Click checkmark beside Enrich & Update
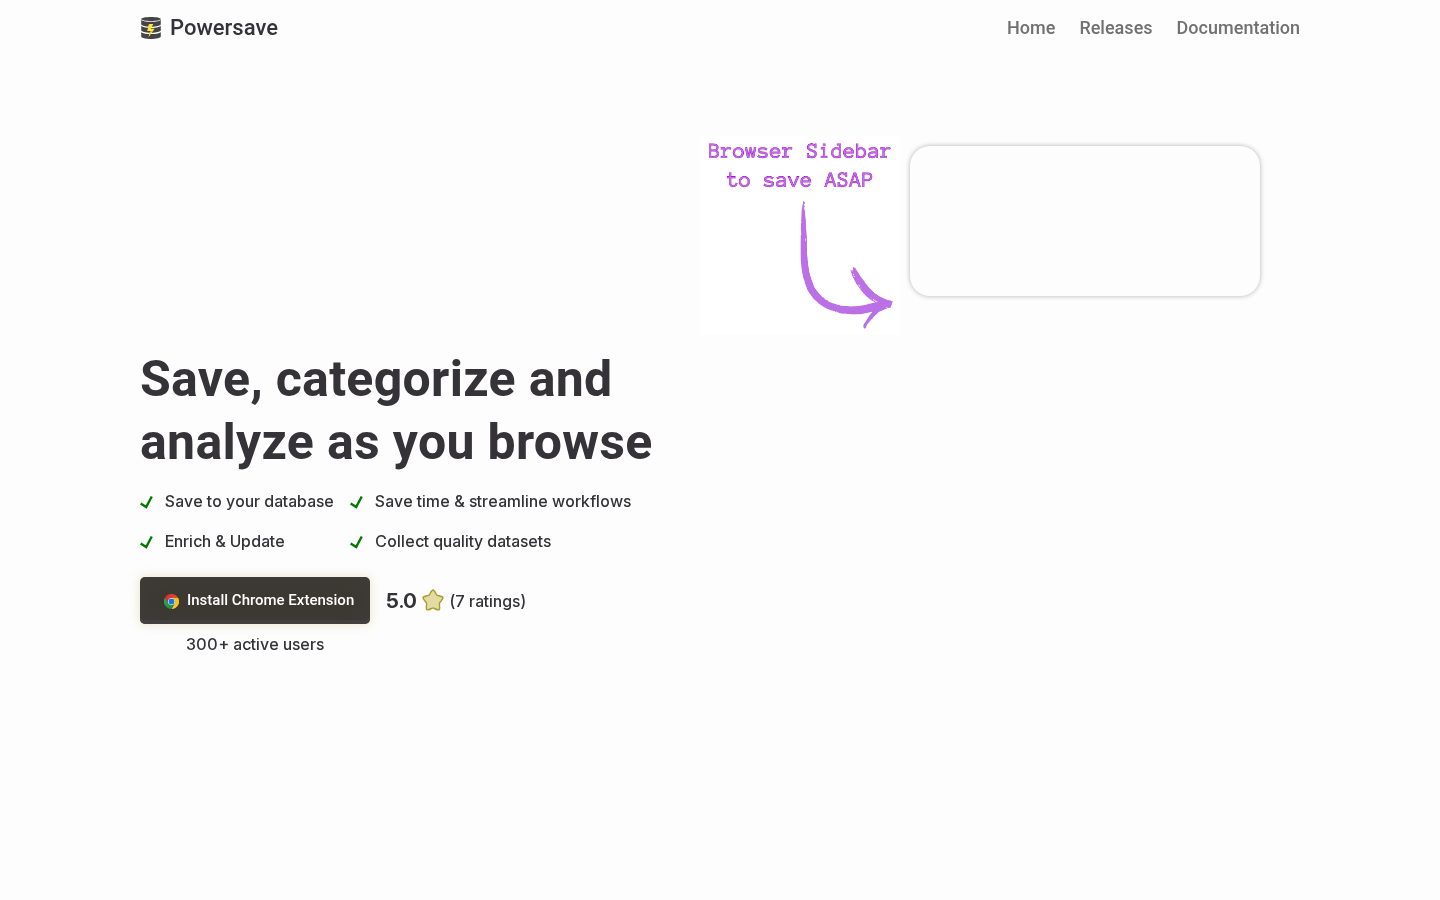The width and height of the screenshot is (1440, 900). [x=146, y=542]
